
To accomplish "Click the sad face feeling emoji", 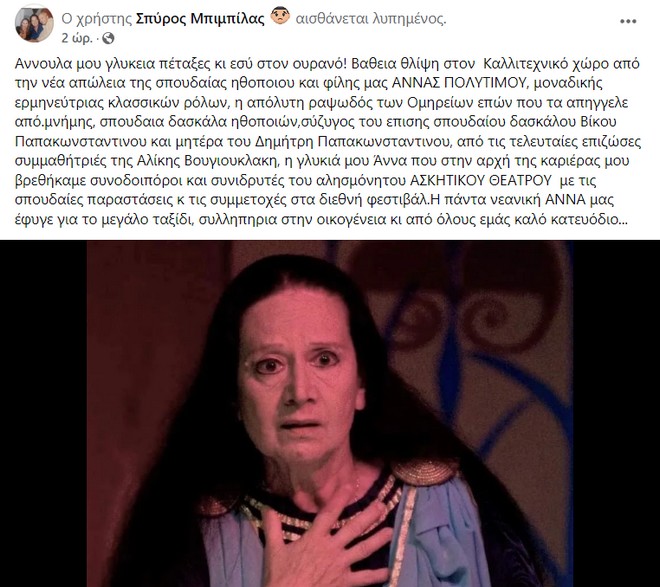I will (x=280, y=16).
